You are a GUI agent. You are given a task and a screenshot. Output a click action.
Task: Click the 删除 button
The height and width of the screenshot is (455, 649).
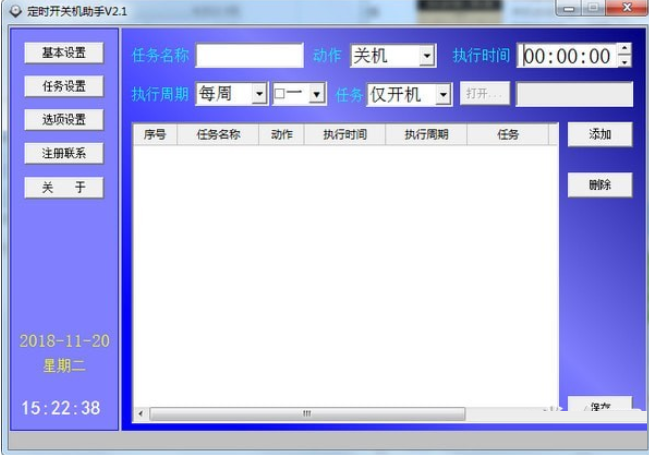click(600, 185)
